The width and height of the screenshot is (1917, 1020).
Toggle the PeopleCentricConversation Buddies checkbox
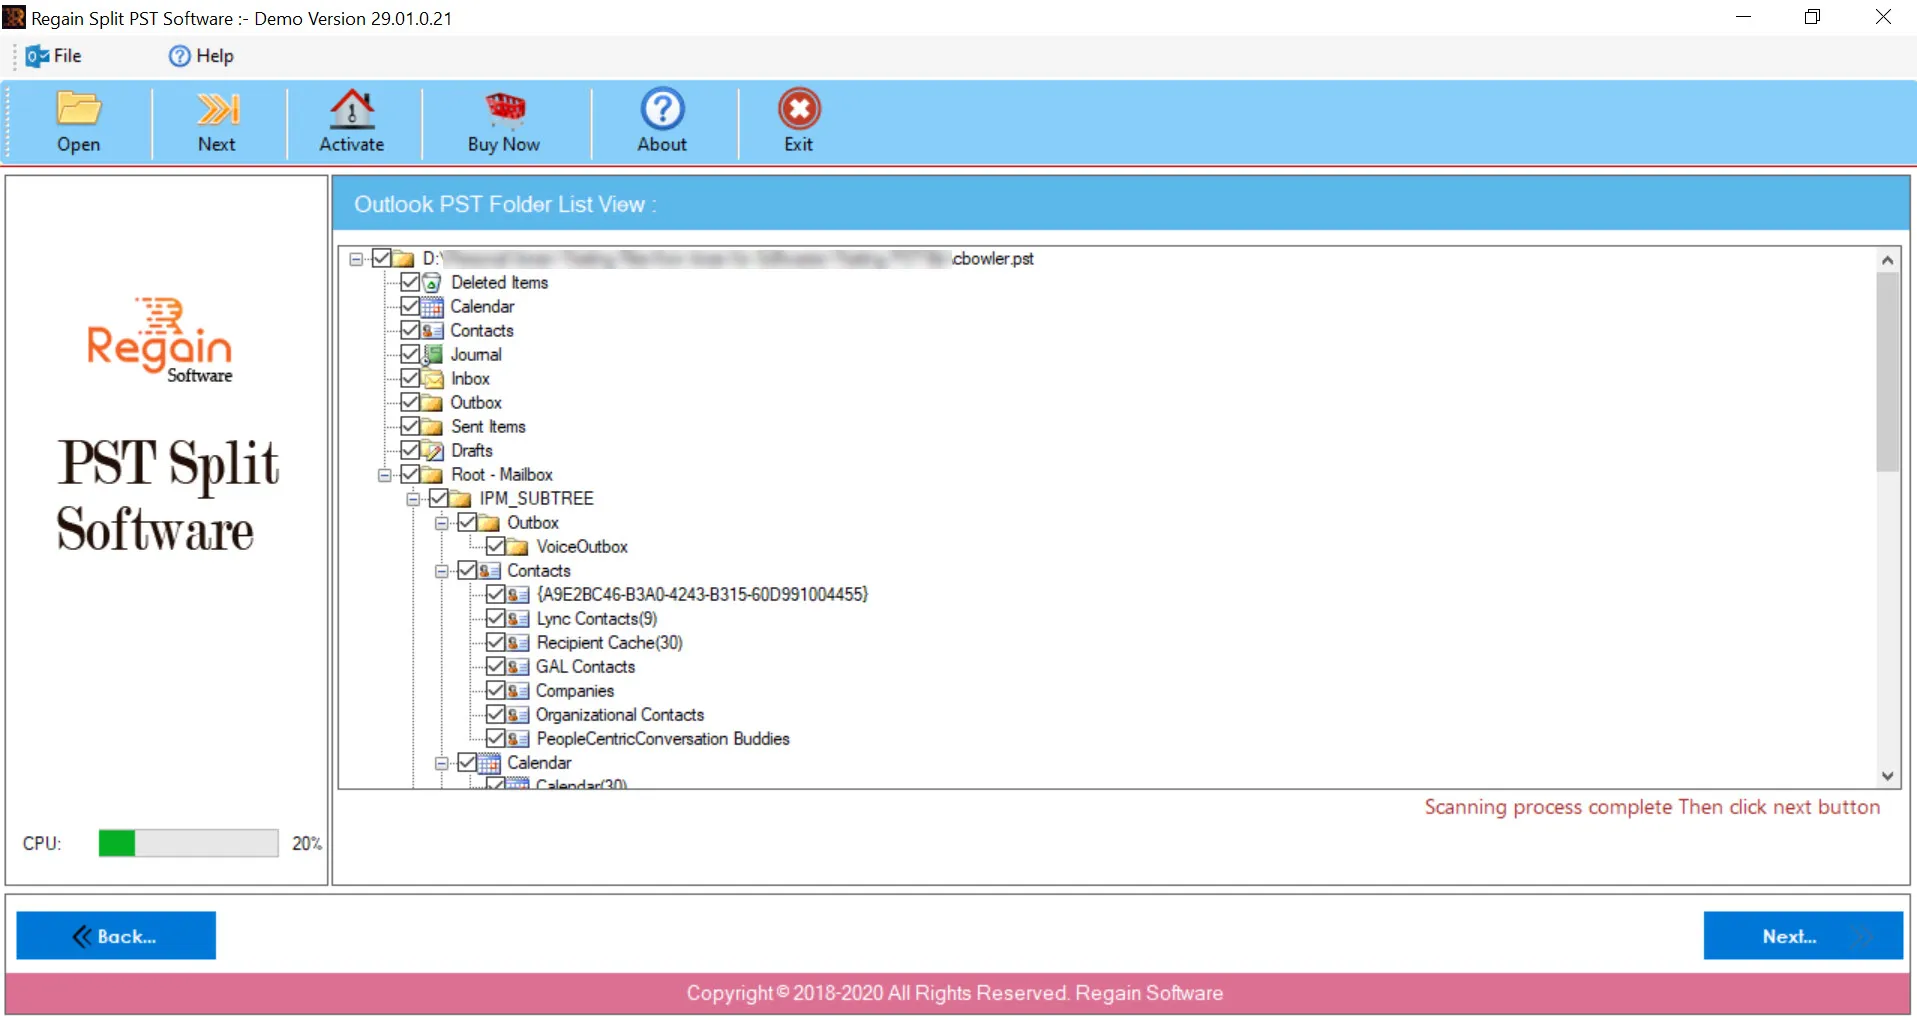495,739
